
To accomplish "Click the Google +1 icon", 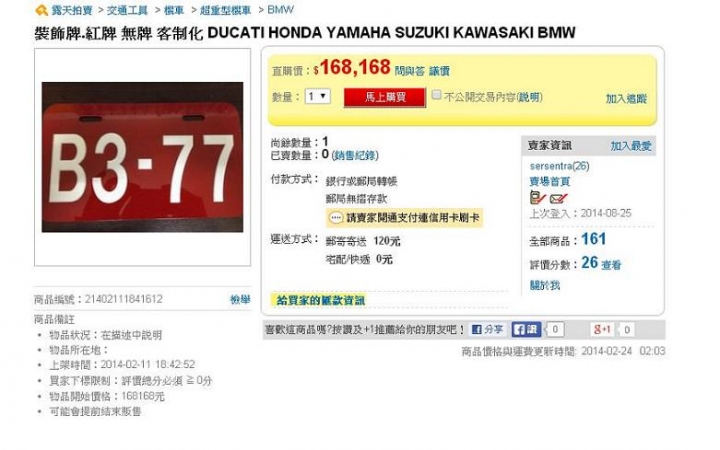I will [602, 329].
